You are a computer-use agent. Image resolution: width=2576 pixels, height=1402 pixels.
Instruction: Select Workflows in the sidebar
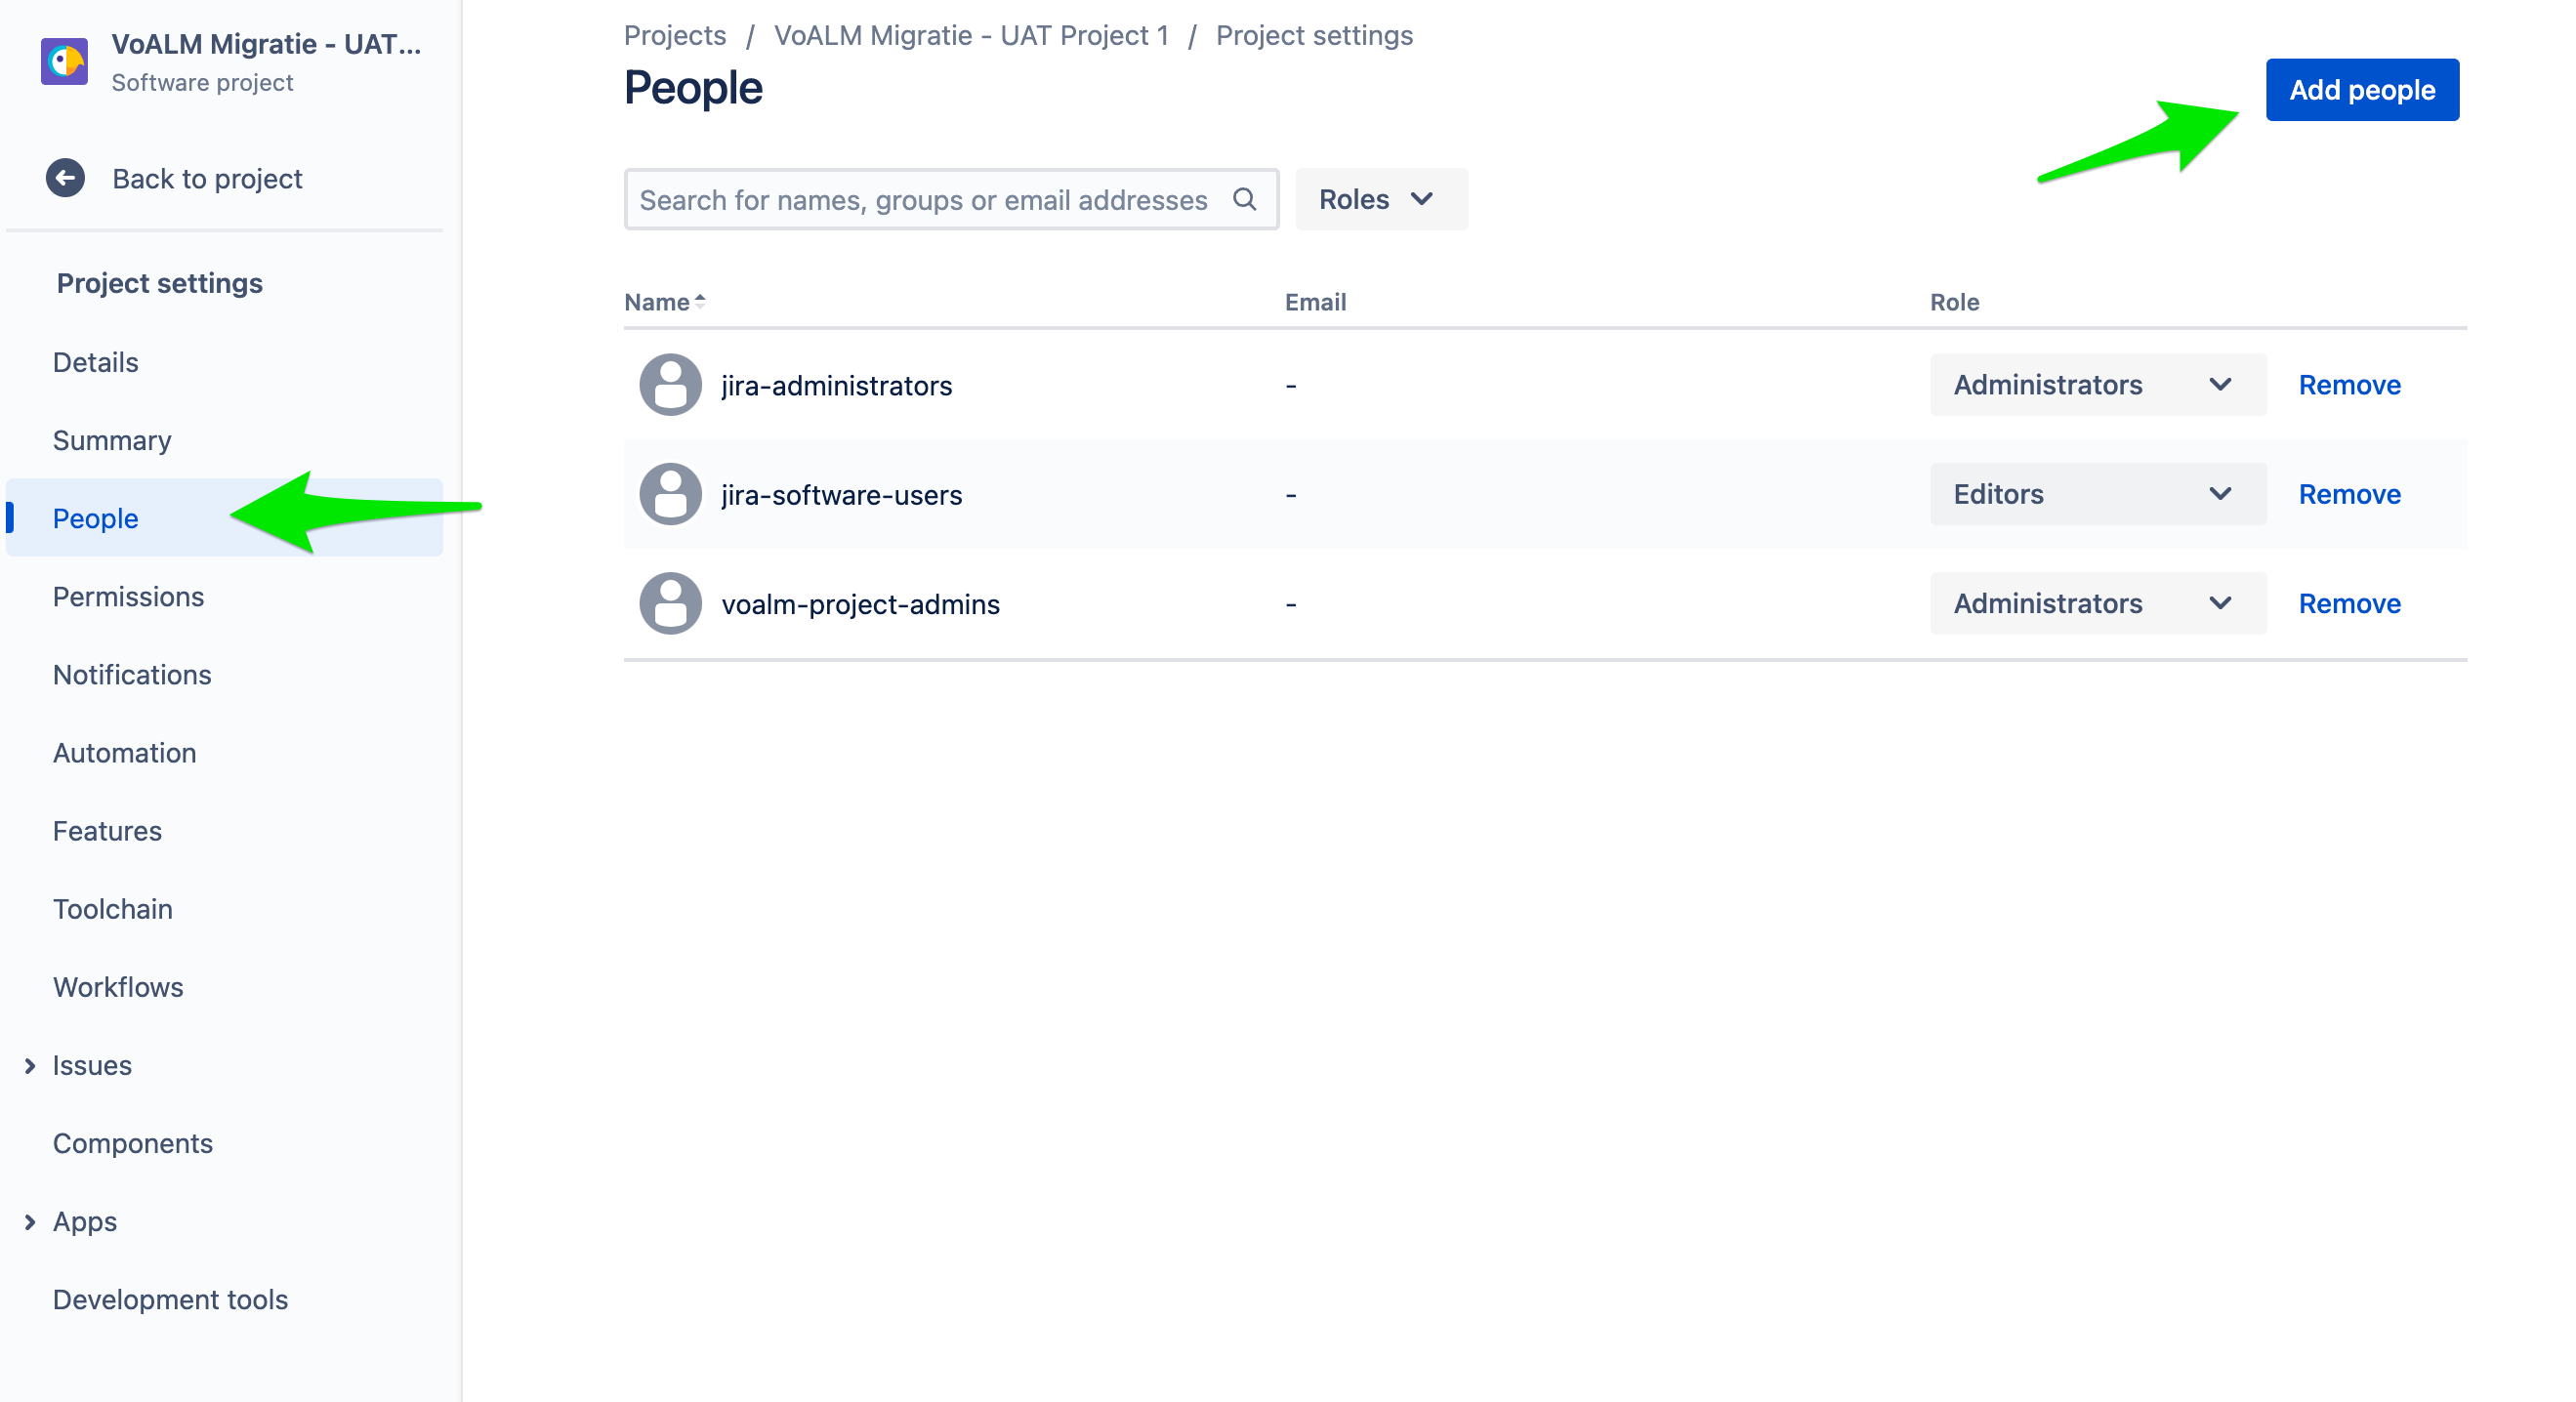118,987
